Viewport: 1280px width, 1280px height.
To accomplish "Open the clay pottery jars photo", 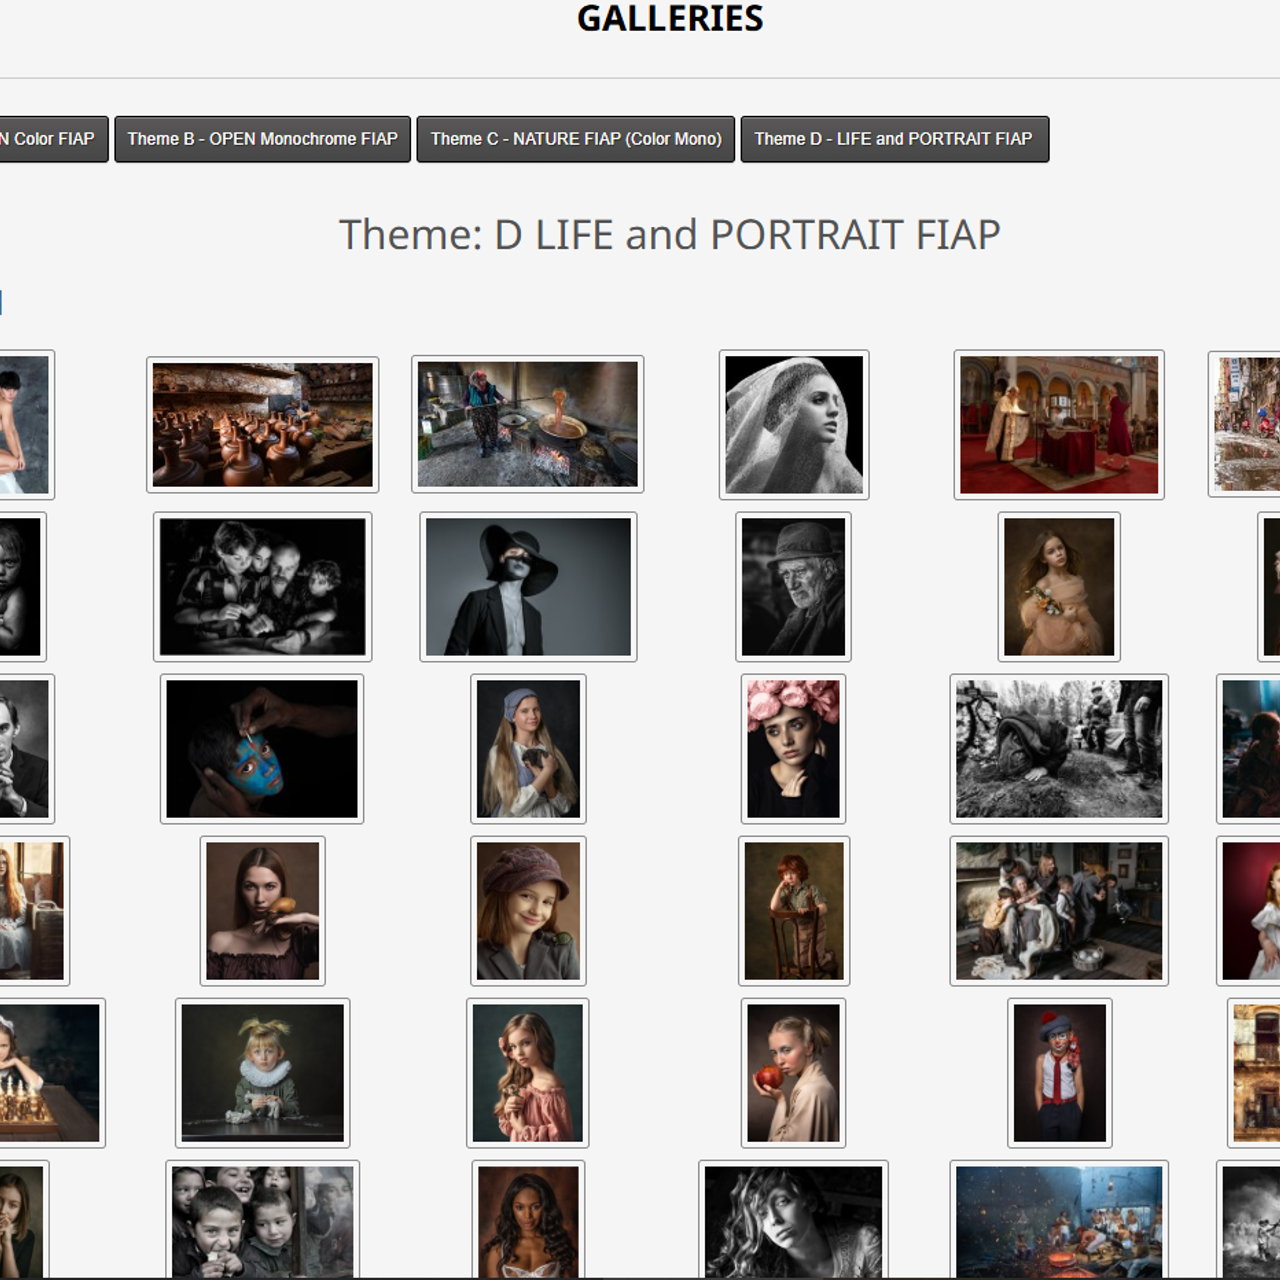I will tap(263, 425).
